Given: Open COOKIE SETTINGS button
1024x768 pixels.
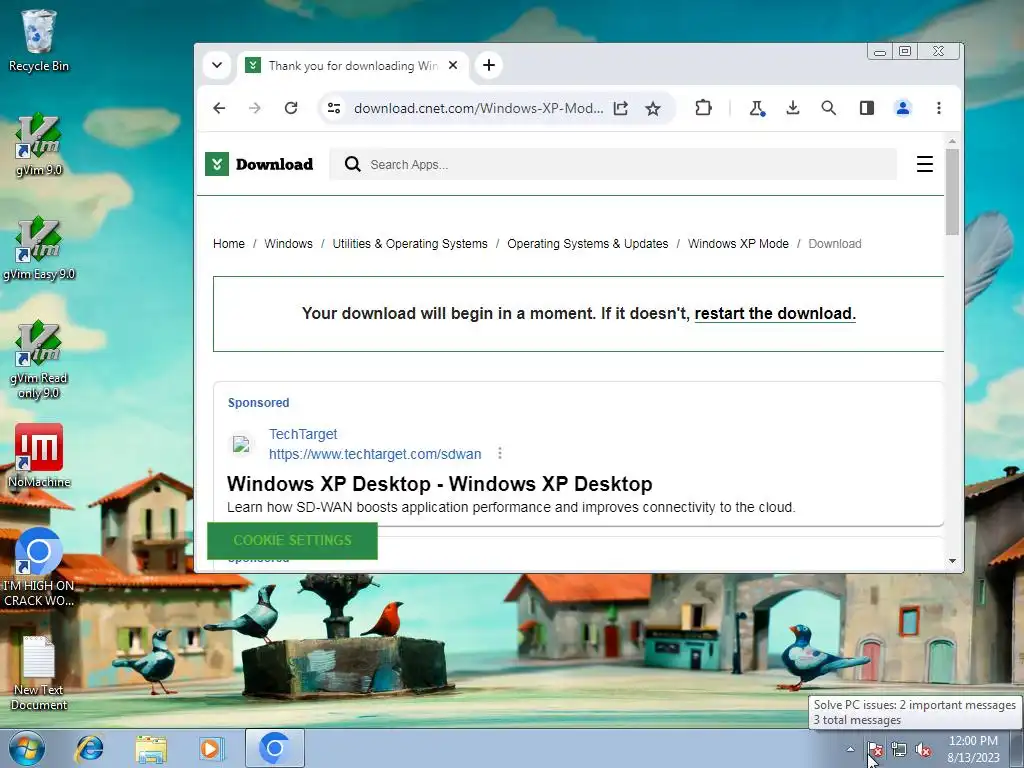Looking at the screenshot, I should (x=293, y=541).
